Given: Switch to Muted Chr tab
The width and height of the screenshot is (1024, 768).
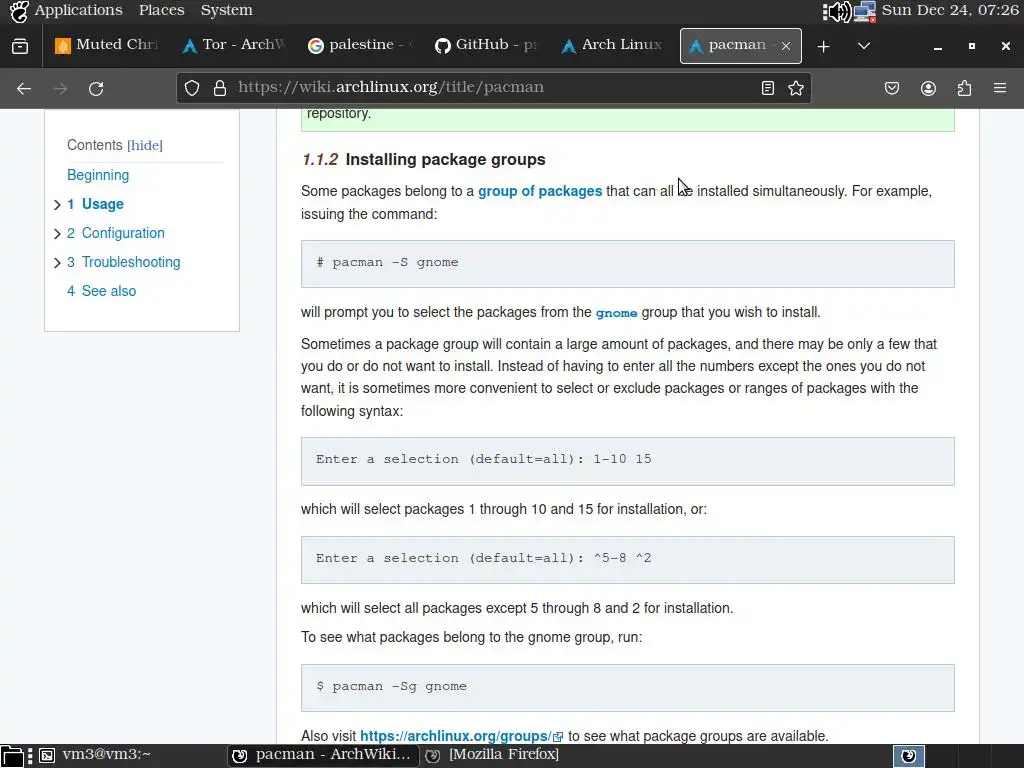Looking at the screenshot, I should point(108,46).
